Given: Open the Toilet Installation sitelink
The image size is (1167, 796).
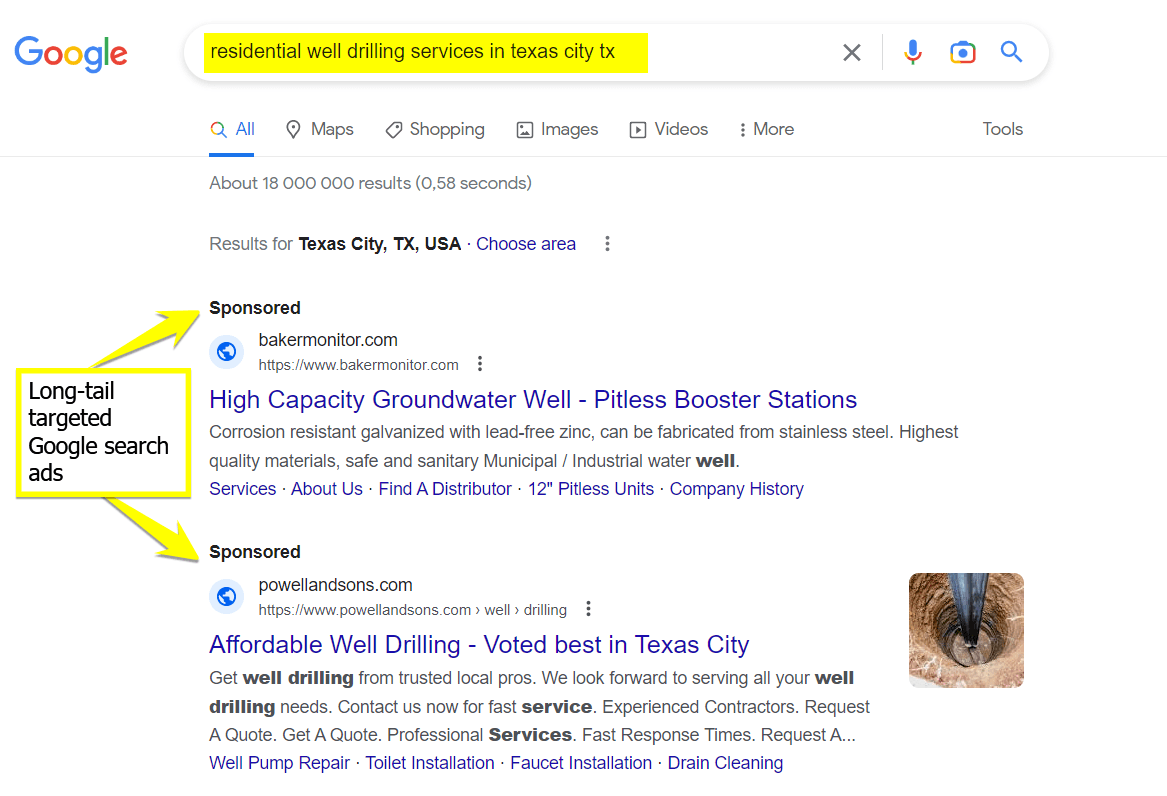Looking at the screenshot, I should click(x=429, y=763).
